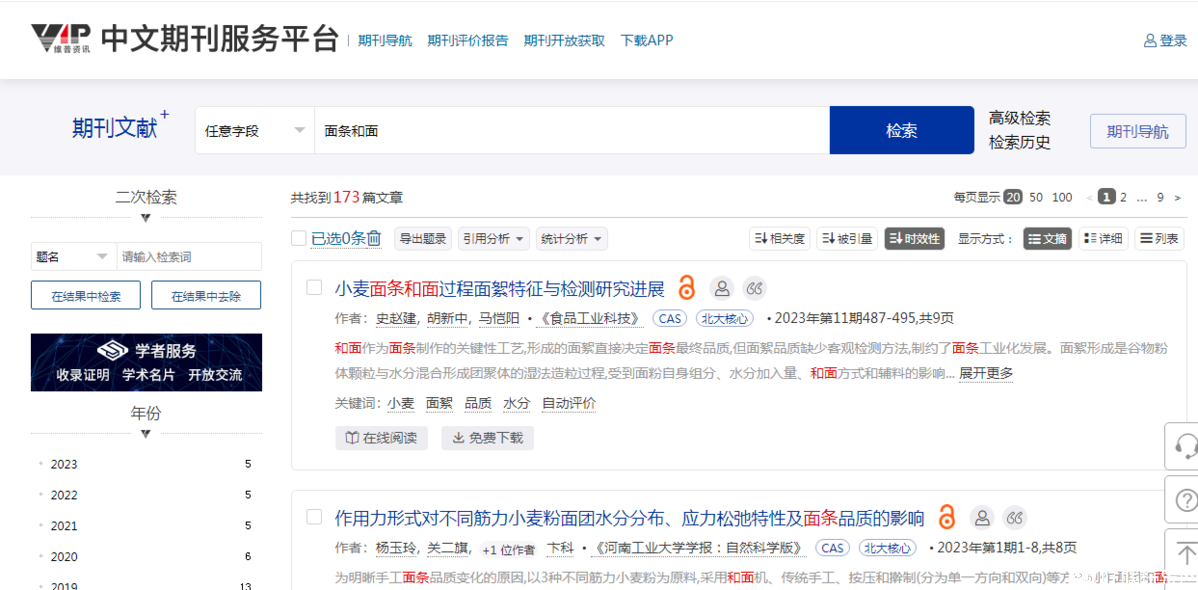Click 在结果中检索 button
The height and width of the screenshot is (590, 1198).
pyautogui.click(x=86, y=295)
